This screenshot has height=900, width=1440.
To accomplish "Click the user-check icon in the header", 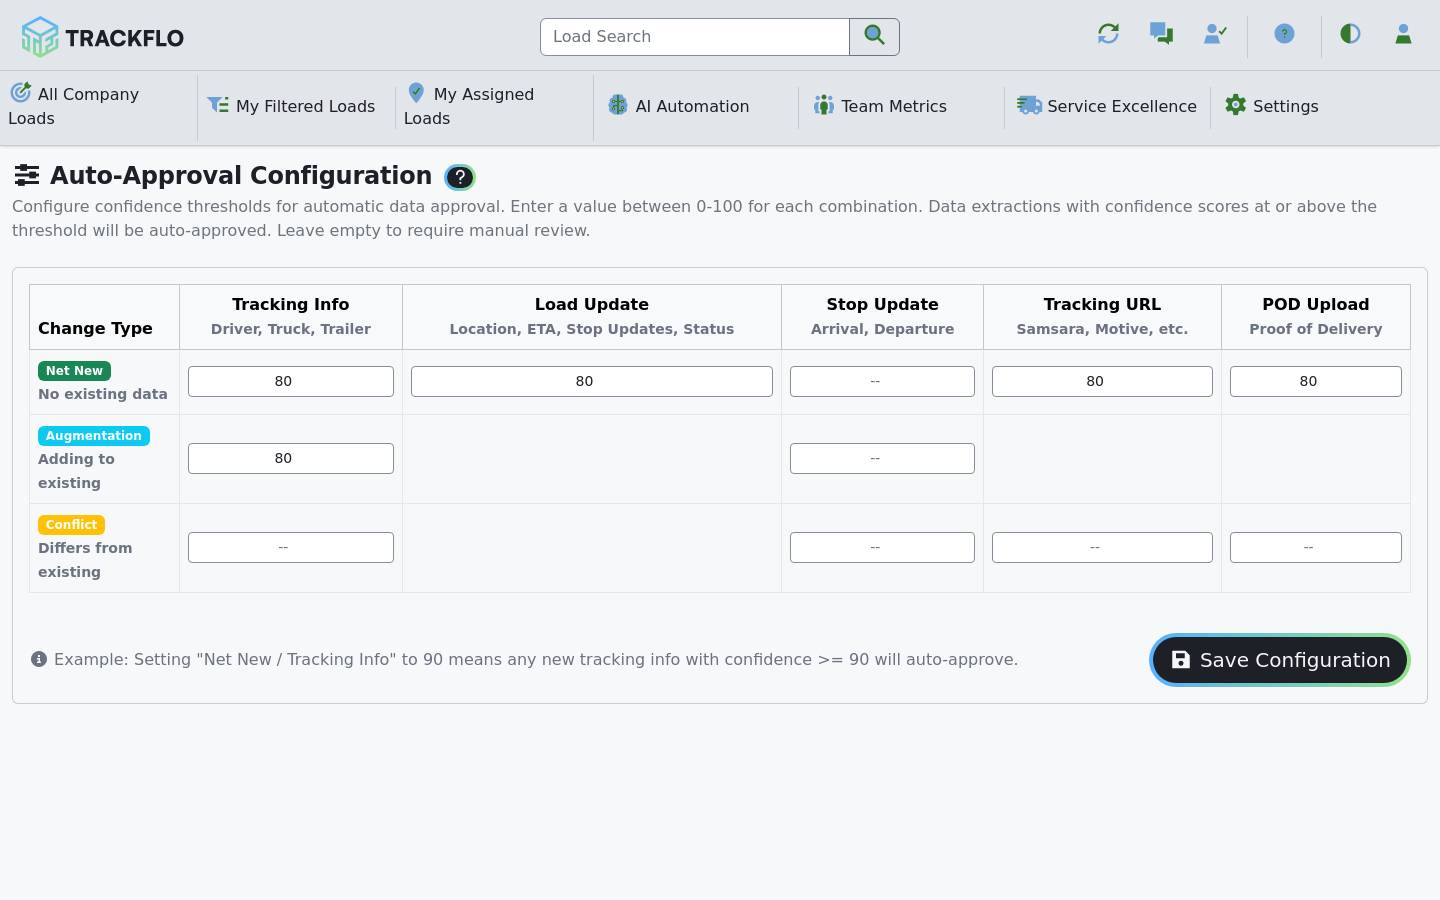I will (1215, 34).
